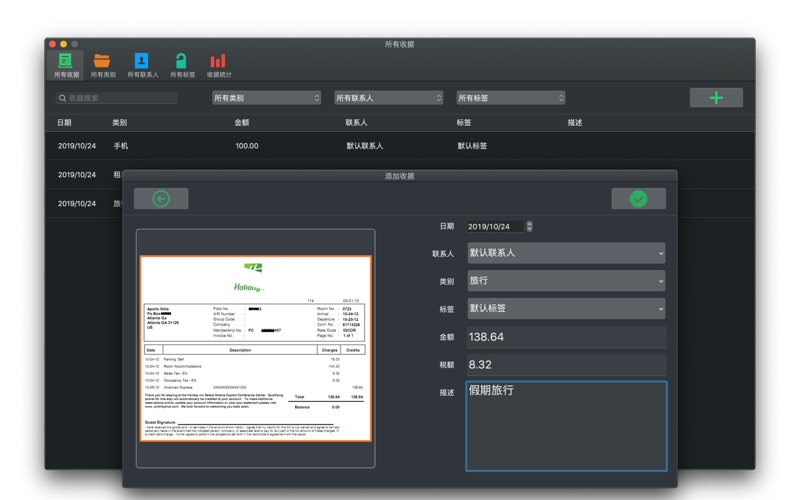Click the green plus add receipt button

pos(716,98)
